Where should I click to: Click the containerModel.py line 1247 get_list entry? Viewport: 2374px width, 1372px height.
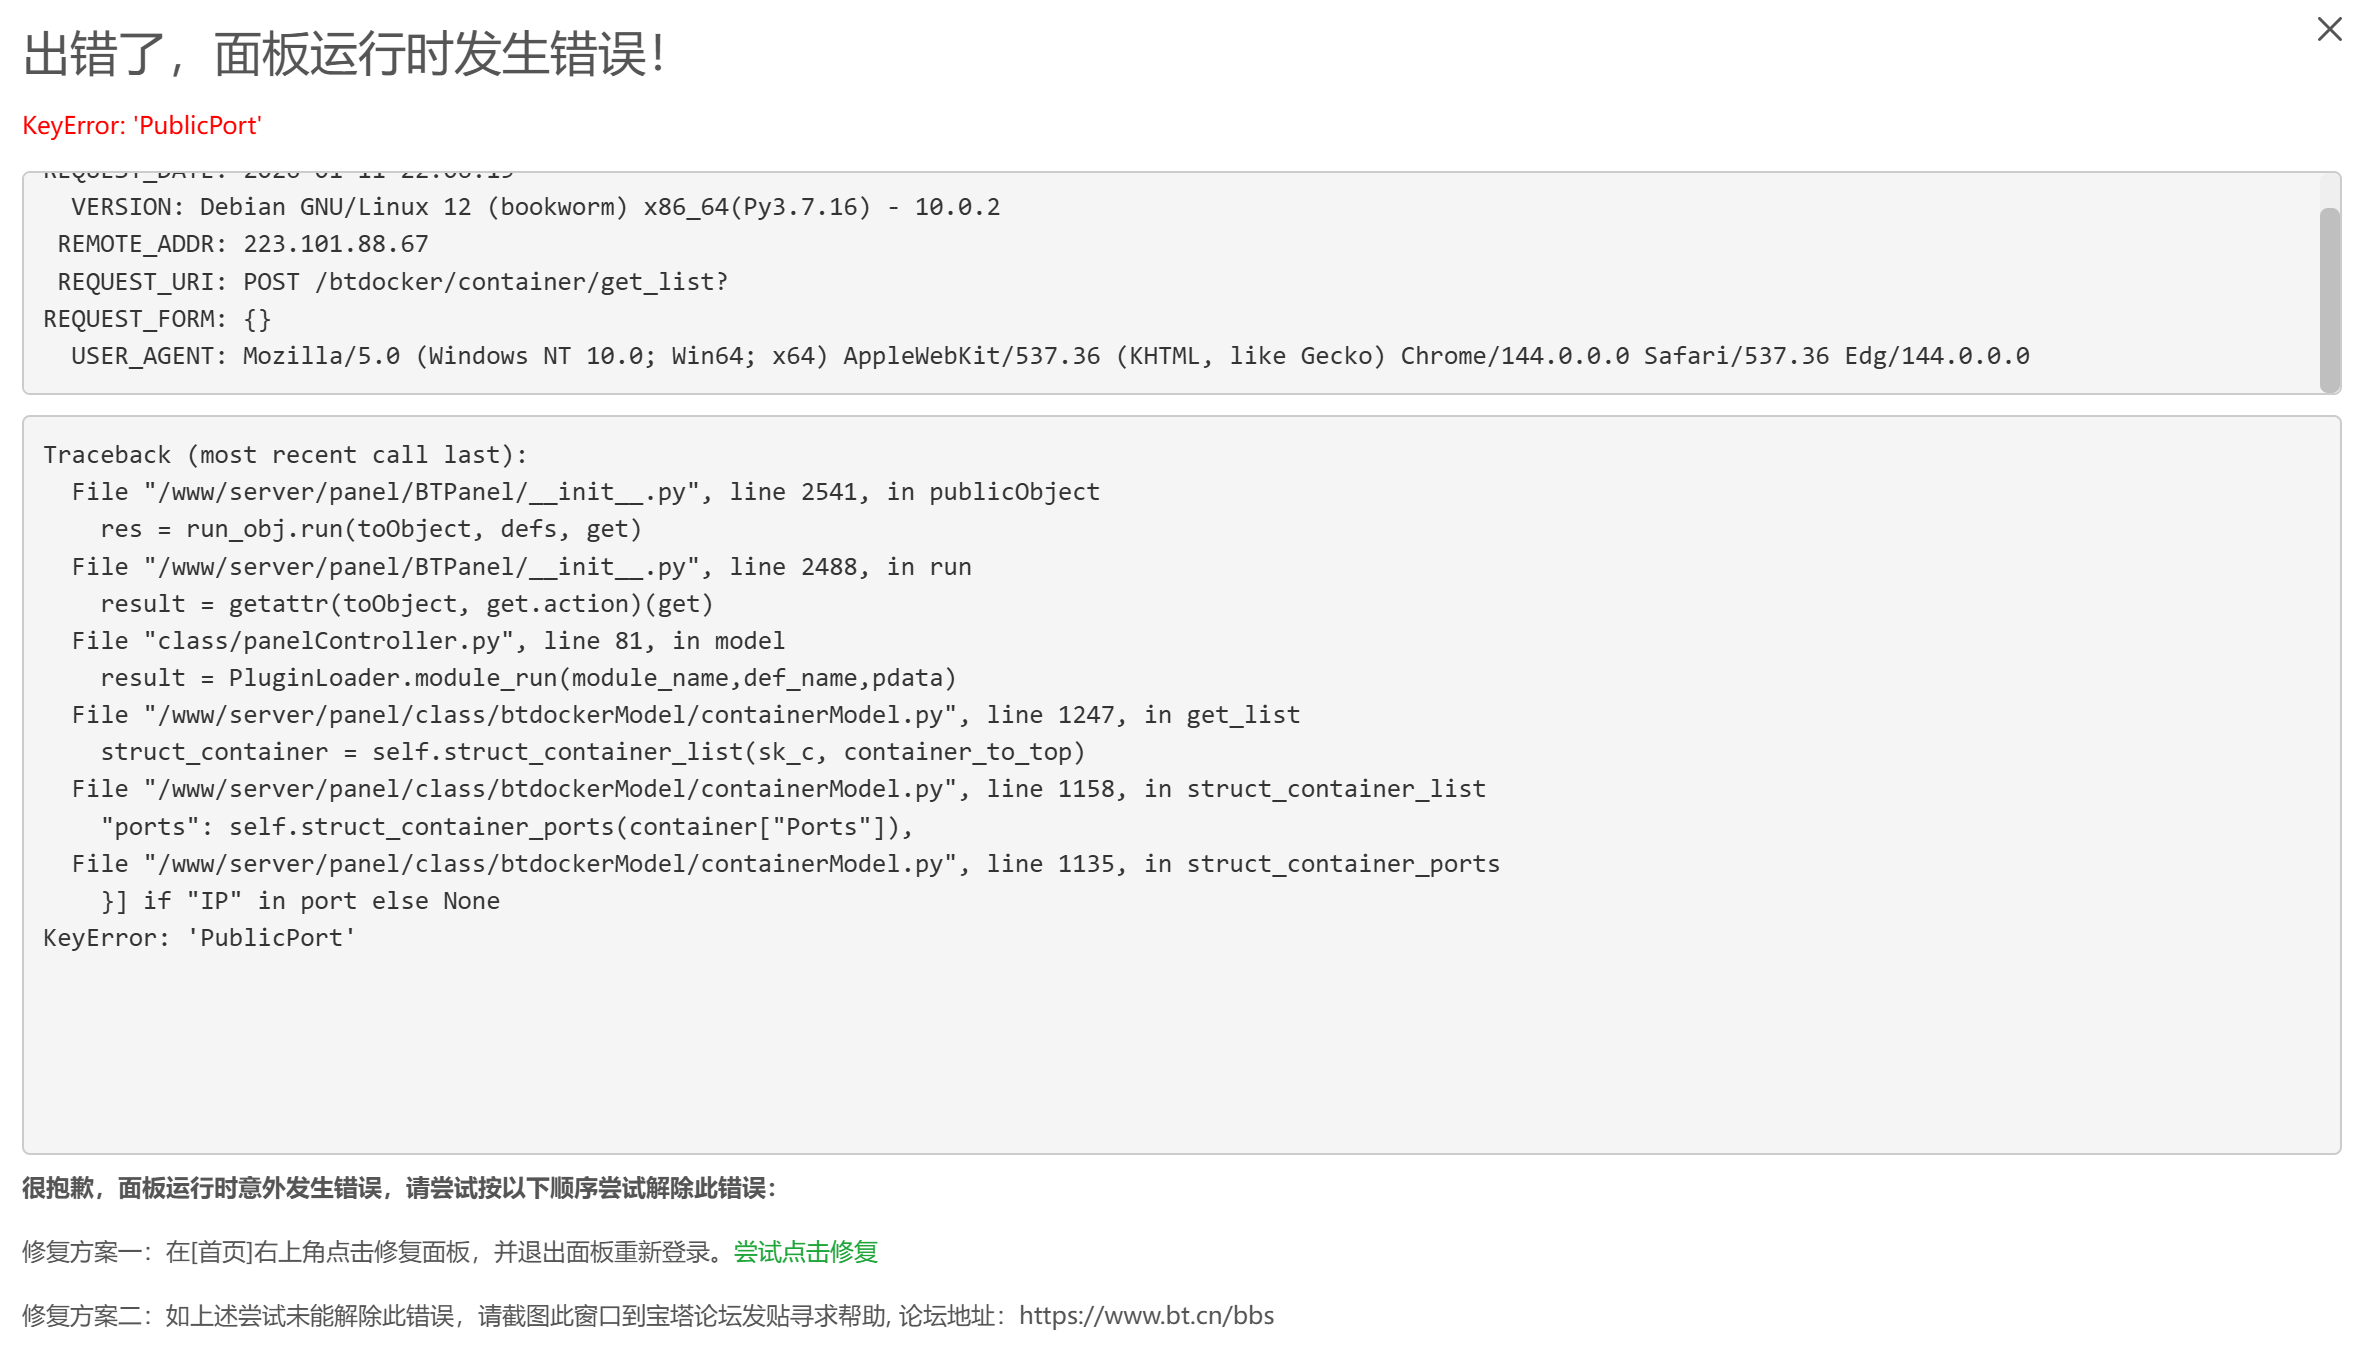[x=685, y=715]
